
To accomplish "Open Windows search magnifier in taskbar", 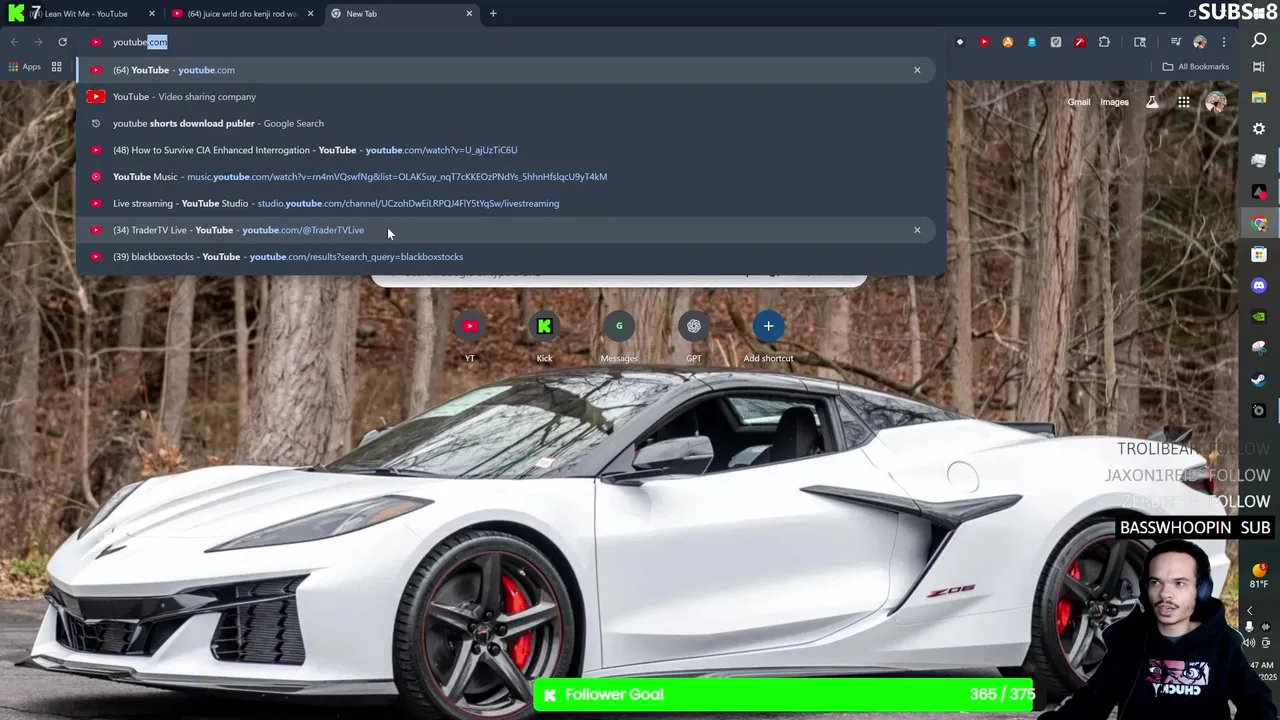I will tap(1259, 41).
